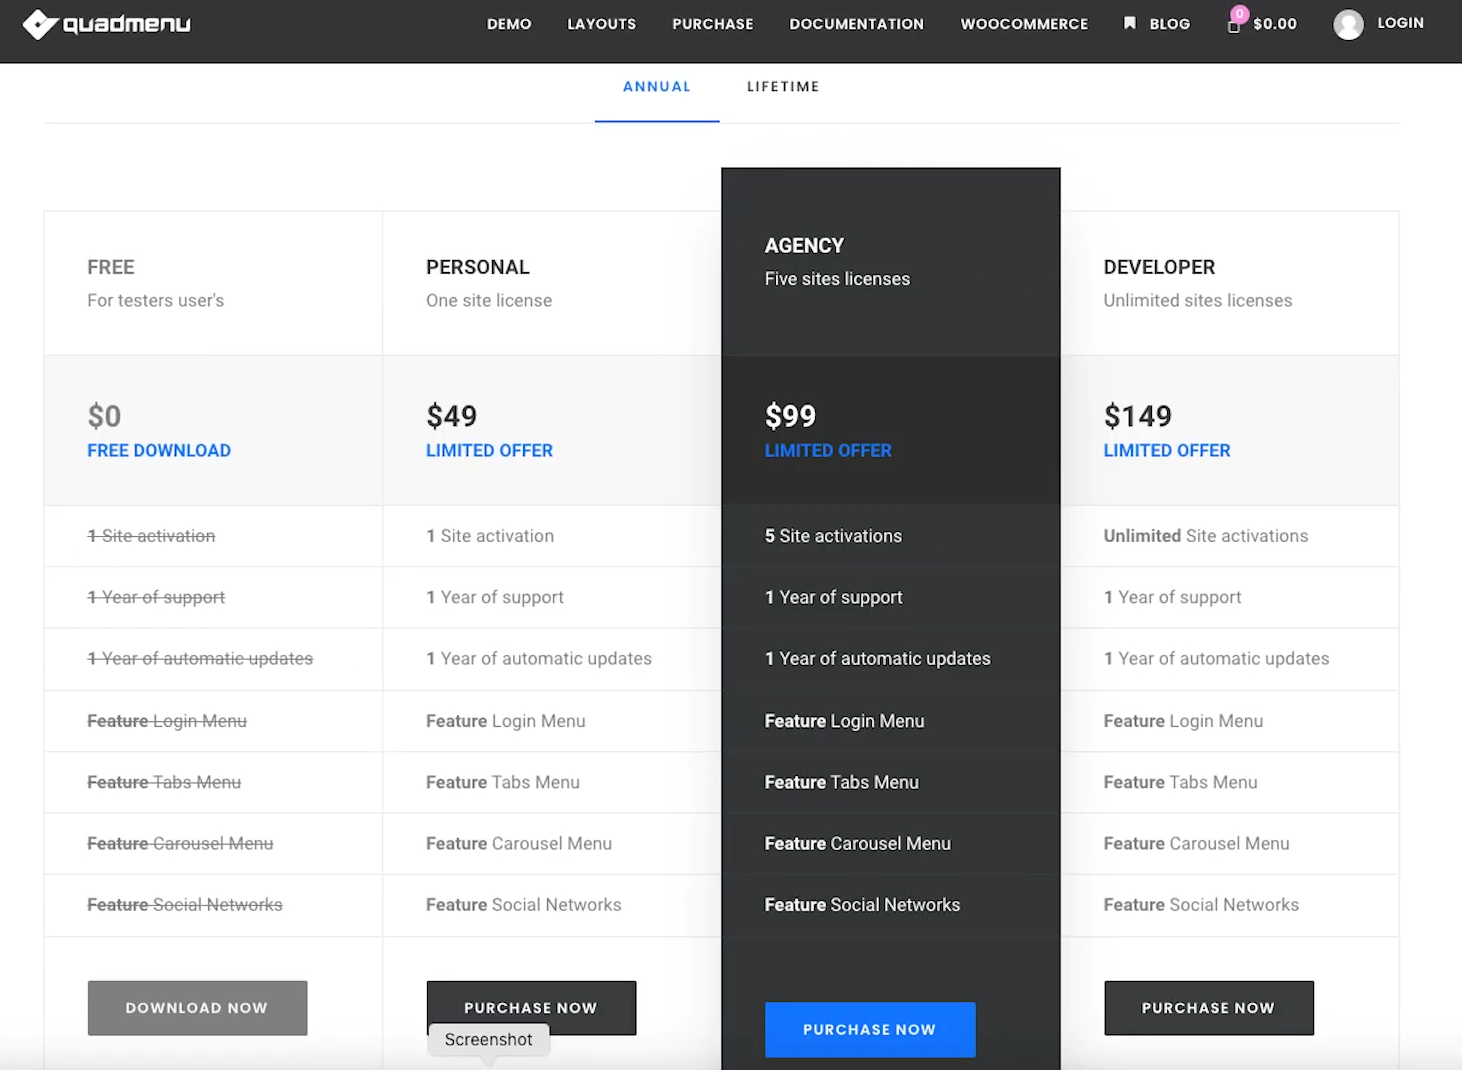Image resolution: width=1462 pixels, height=1070 pixels.
Task: Click the Login link
Action: [1400, 23]
